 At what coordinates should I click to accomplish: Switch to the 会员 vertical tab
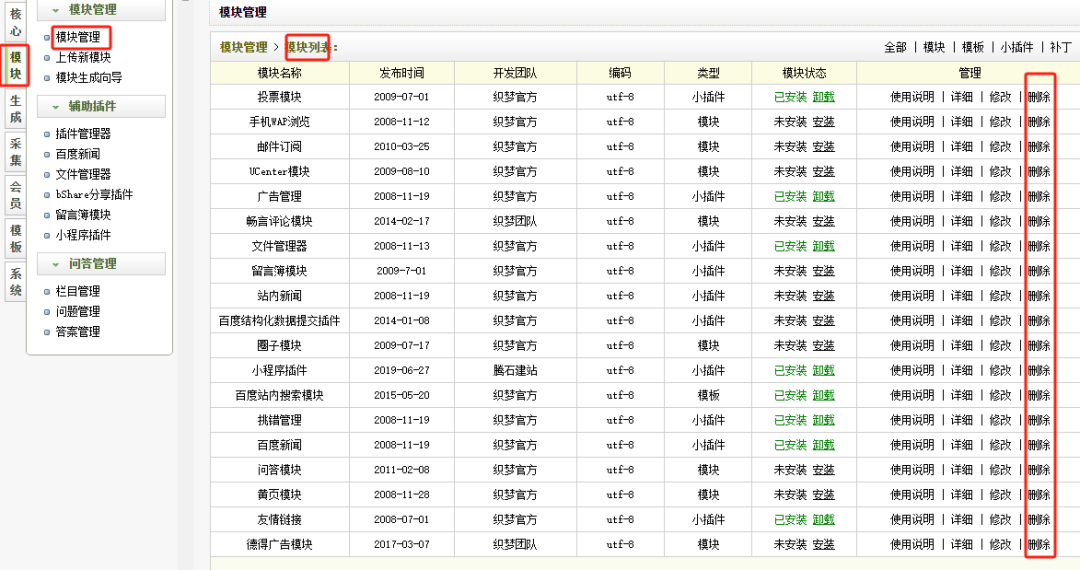[x=15, y=195]
